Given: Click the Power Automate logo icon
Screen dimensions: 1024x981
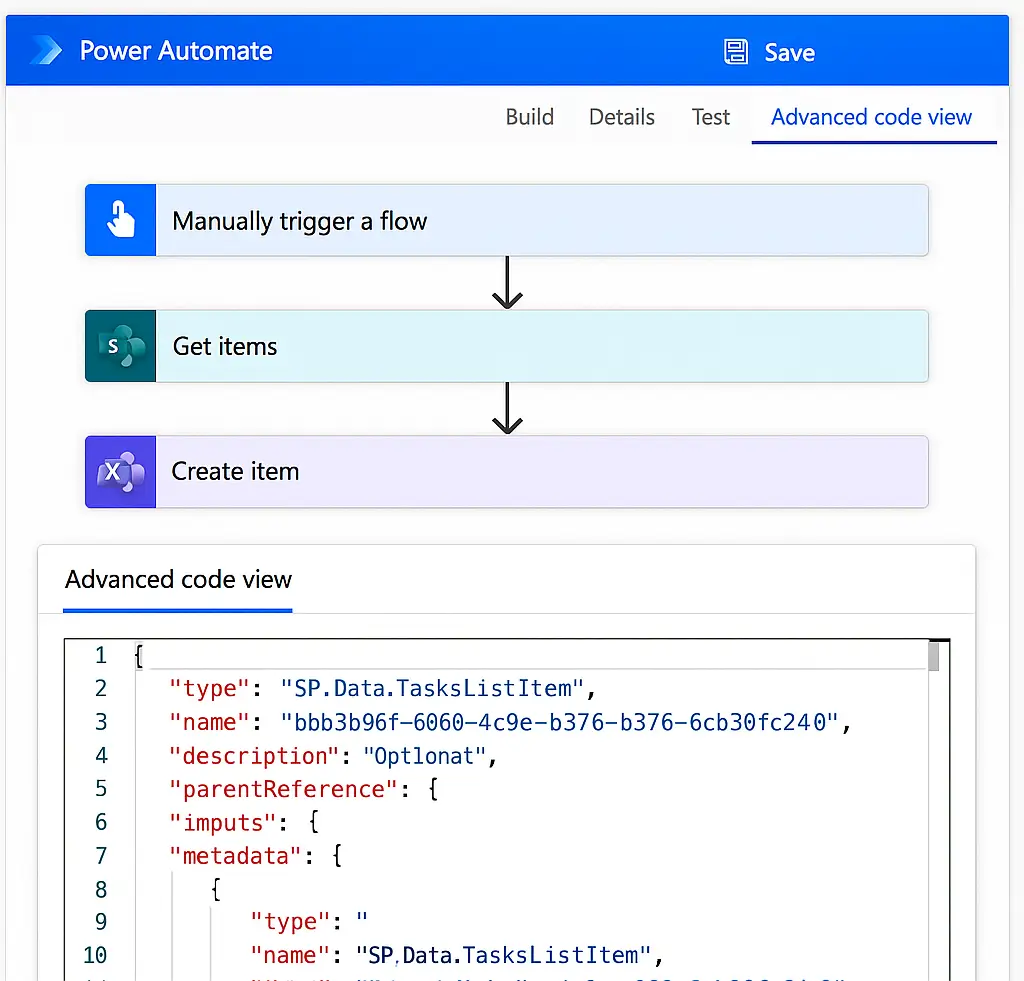Looking at the screenshot, I should [x=46, y=50].
